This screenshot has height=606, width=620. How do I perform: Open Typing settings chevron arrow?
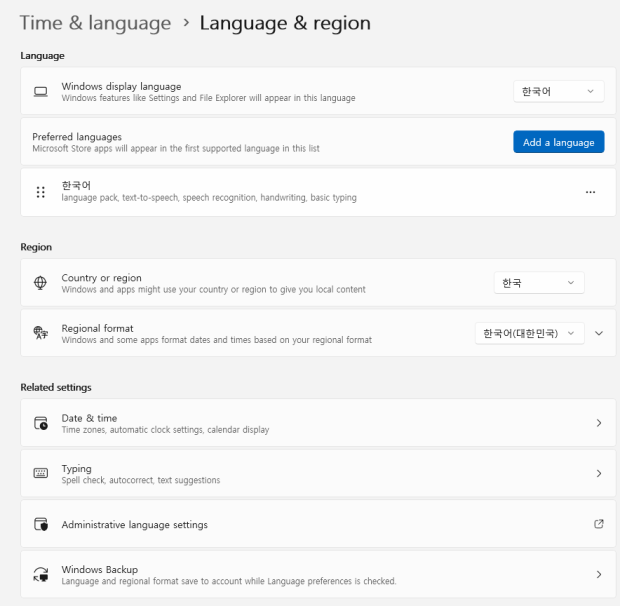[599, 473]
